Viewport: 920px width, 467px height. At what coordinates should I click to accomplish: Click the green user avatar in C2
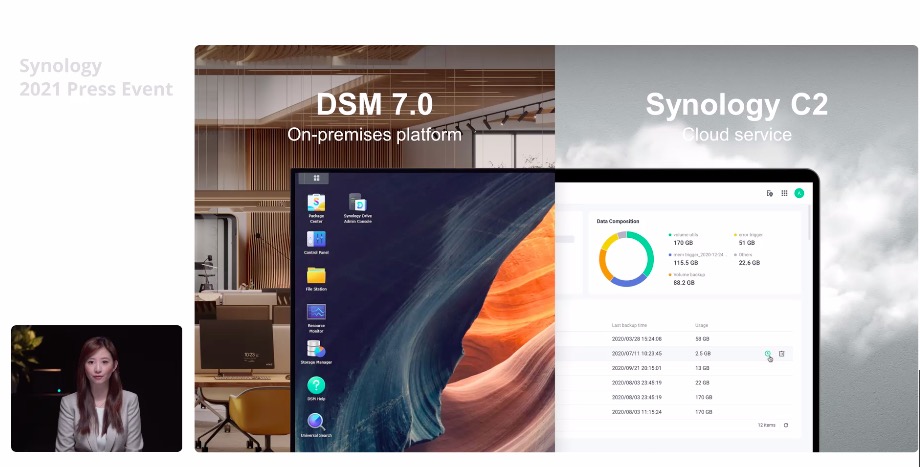(799, 193)
